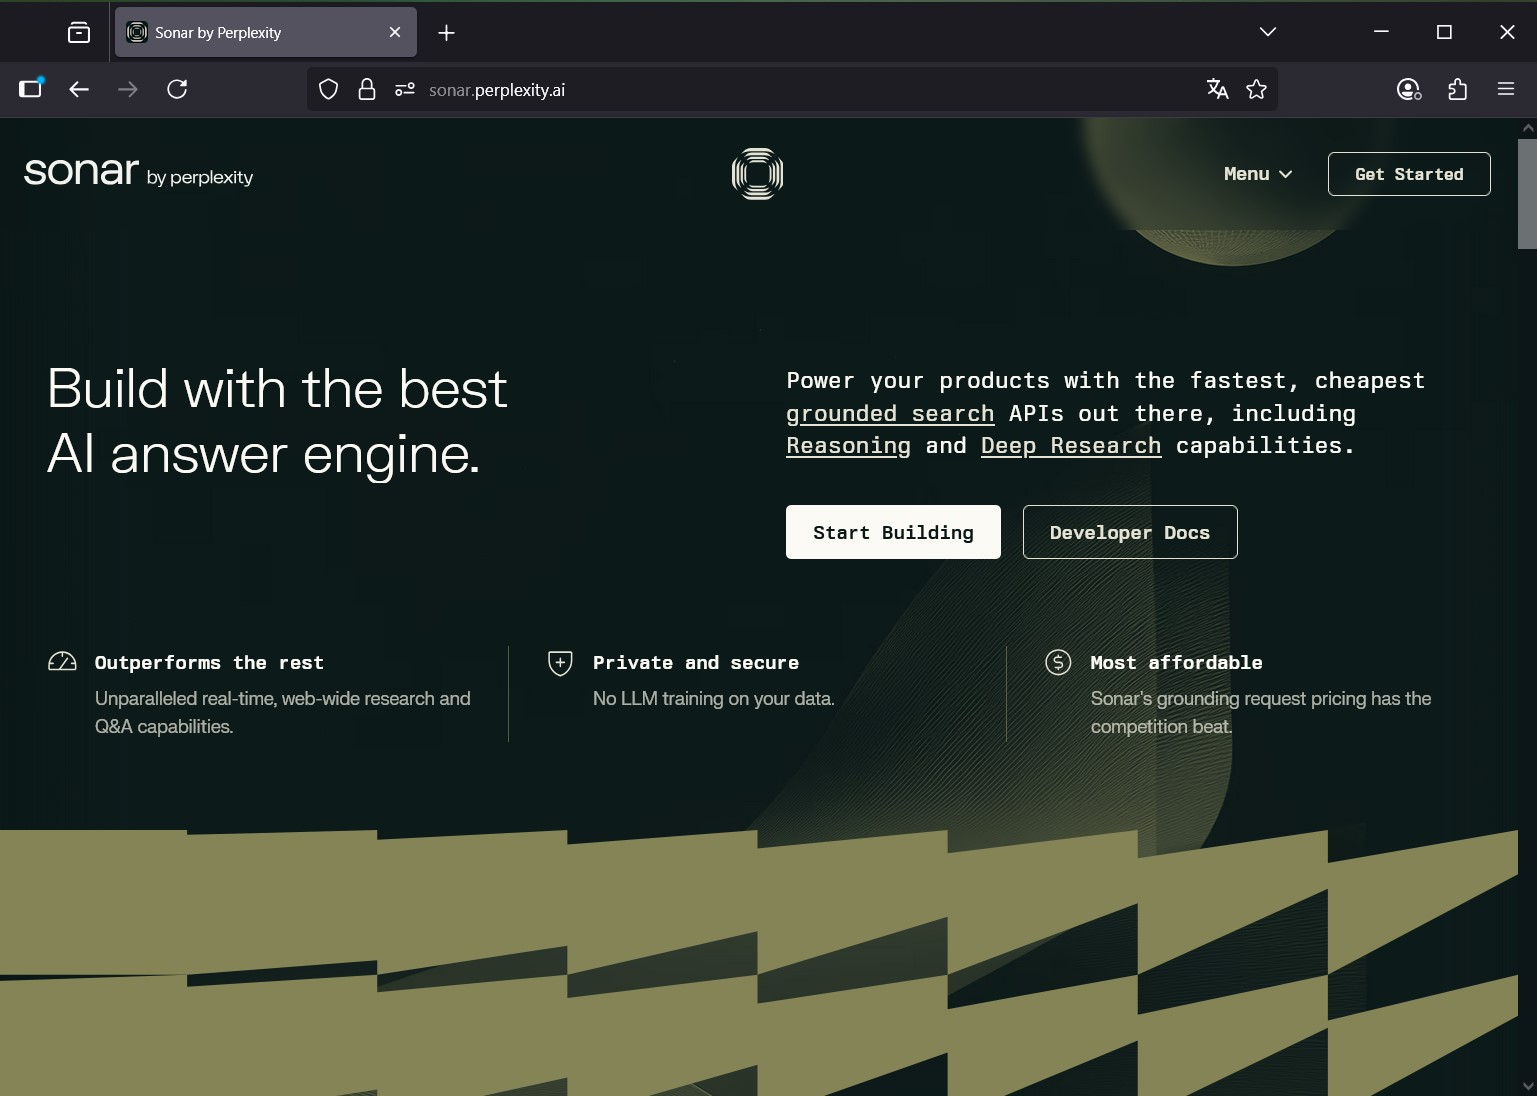
Task: Click the dollar icon beside Most affordable
Action: pos(1058,662)
